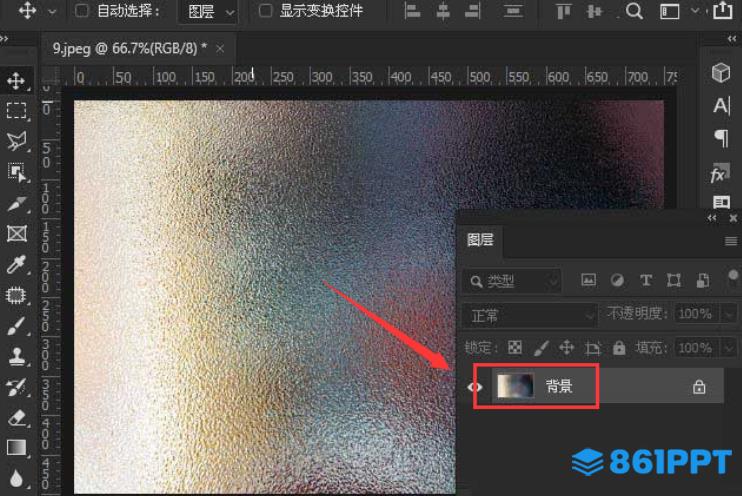The image size is (742, 496).
Task: Select the Rectangular Marquee tool
Action: click(x=16, y=110)
